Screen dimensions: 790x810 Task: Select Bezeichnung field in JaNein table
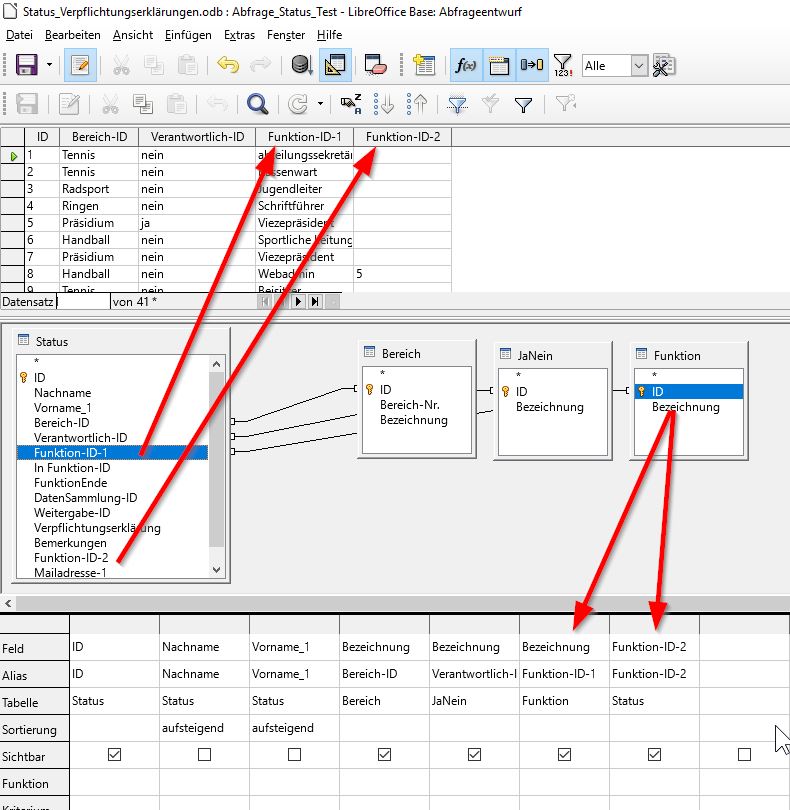point(549,407)
